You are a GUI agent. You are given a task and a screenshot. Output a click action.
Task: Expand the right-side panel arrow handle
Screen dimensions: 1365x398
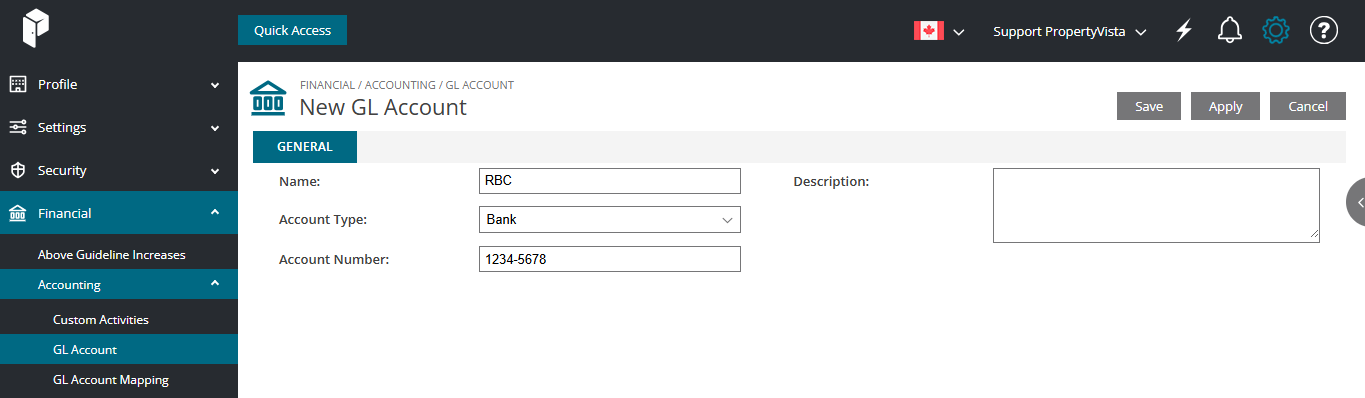point(1358,202)
